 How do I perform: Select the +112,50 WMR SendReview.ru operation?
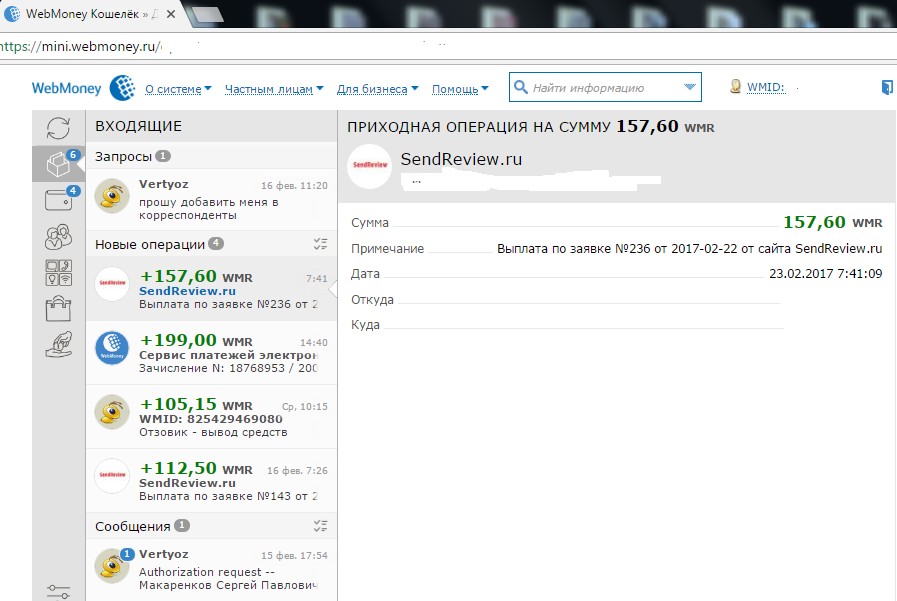point(211,481)
